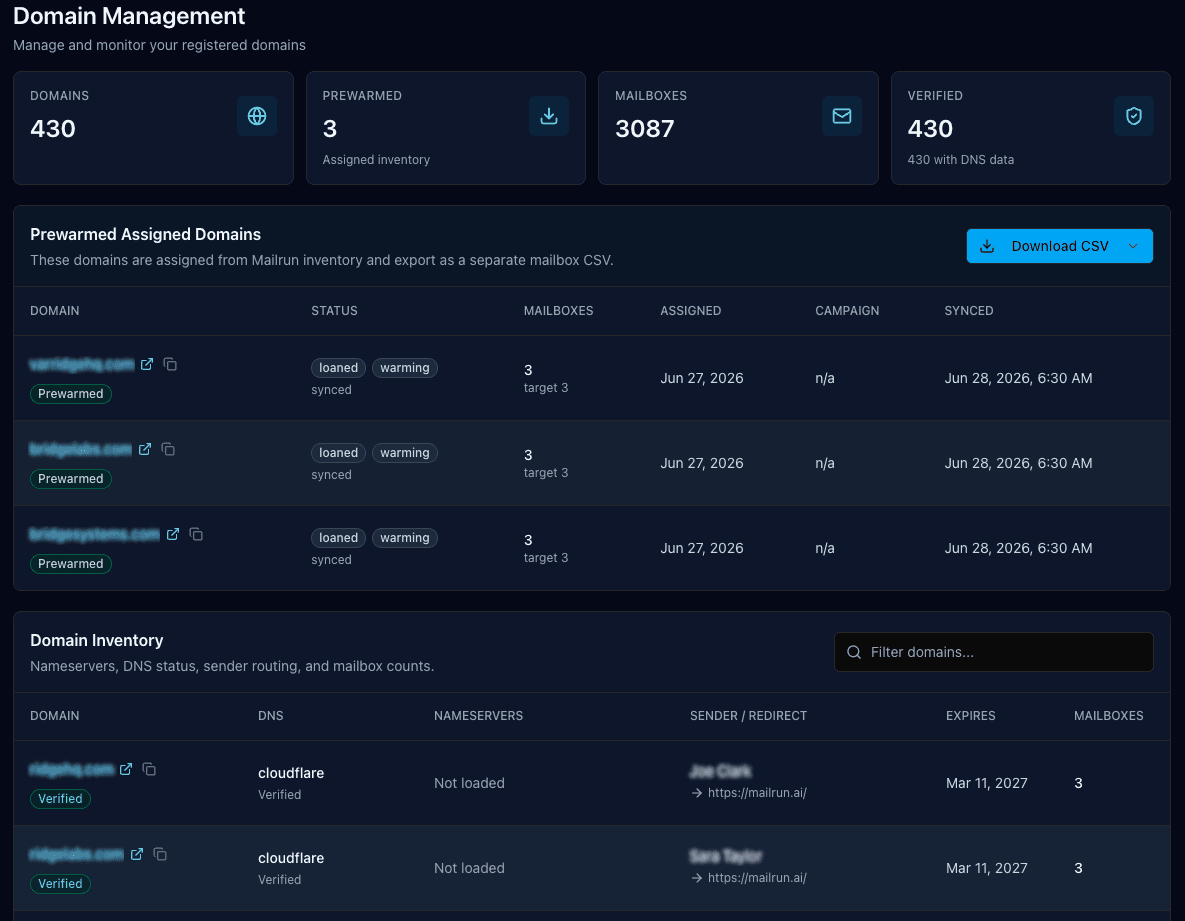Viewport: 1185px width, 921px height.
Task: Click the warming tag in third prewarmed row
Action: (404, 538)
